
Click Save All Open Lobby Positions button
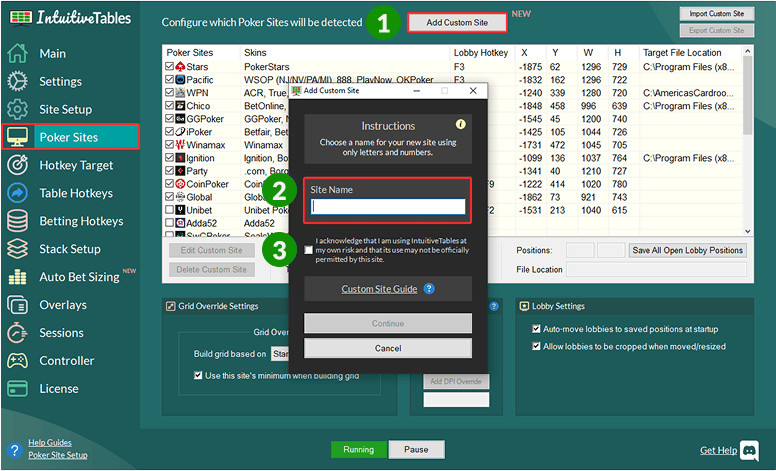pos(687,250)
